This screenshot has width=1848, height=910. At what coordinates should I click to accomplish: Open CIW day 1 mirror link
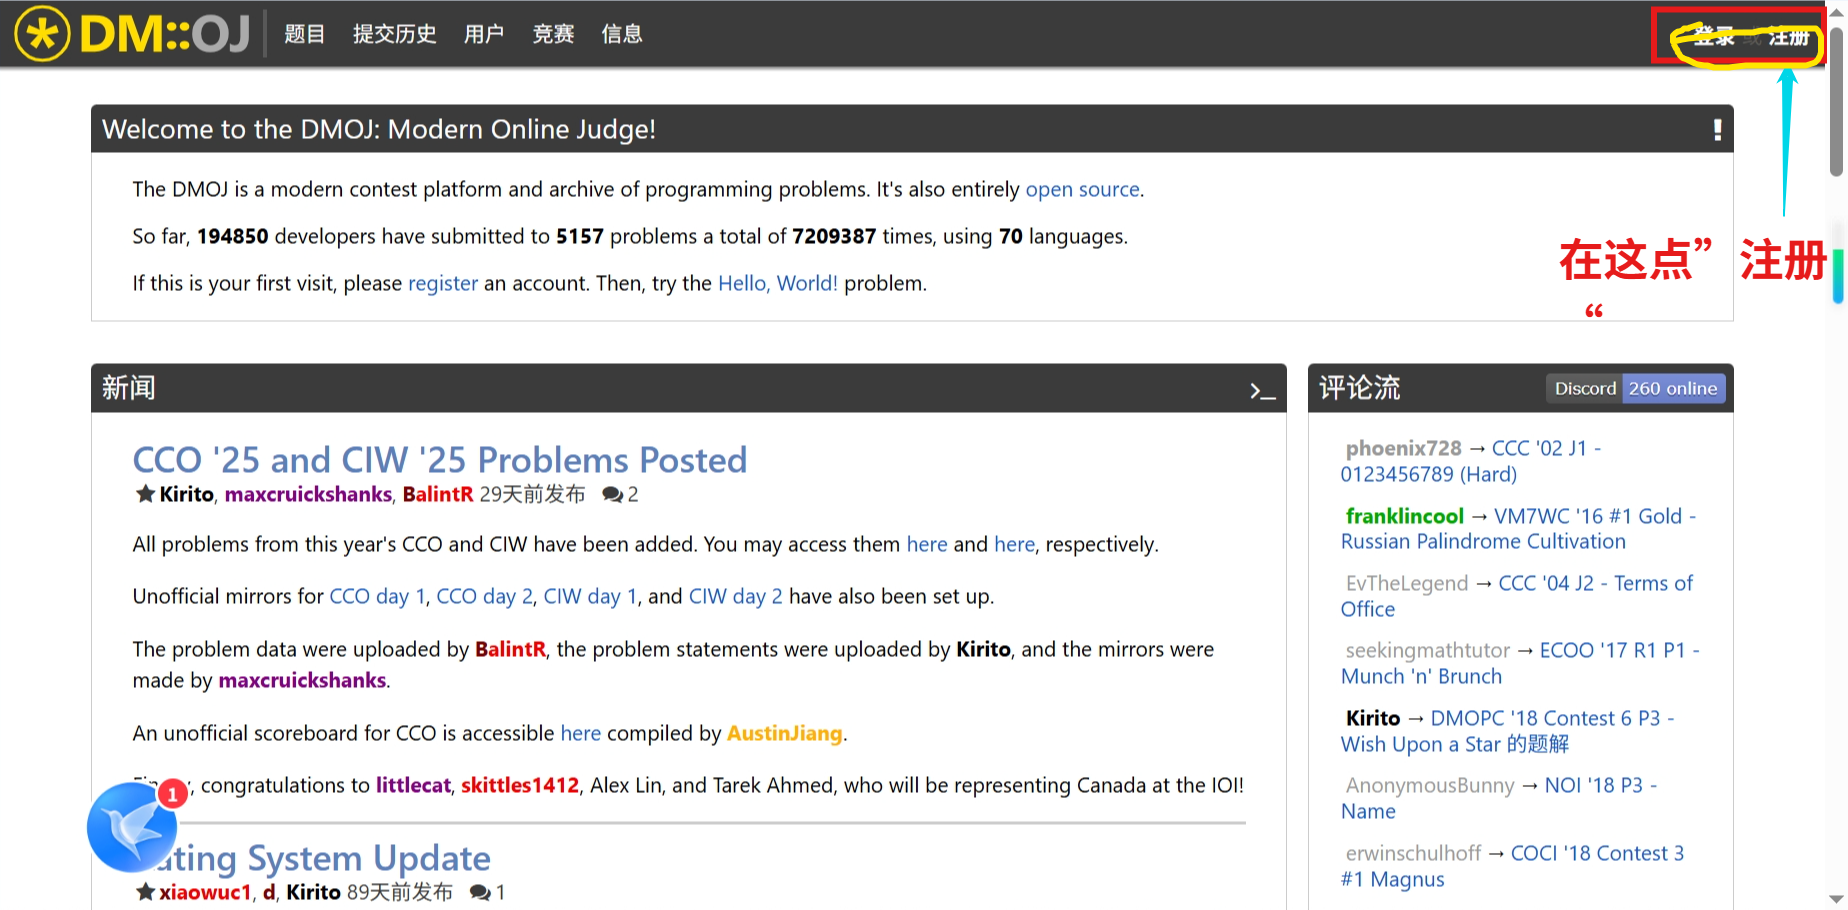click(x=590, y=596)
